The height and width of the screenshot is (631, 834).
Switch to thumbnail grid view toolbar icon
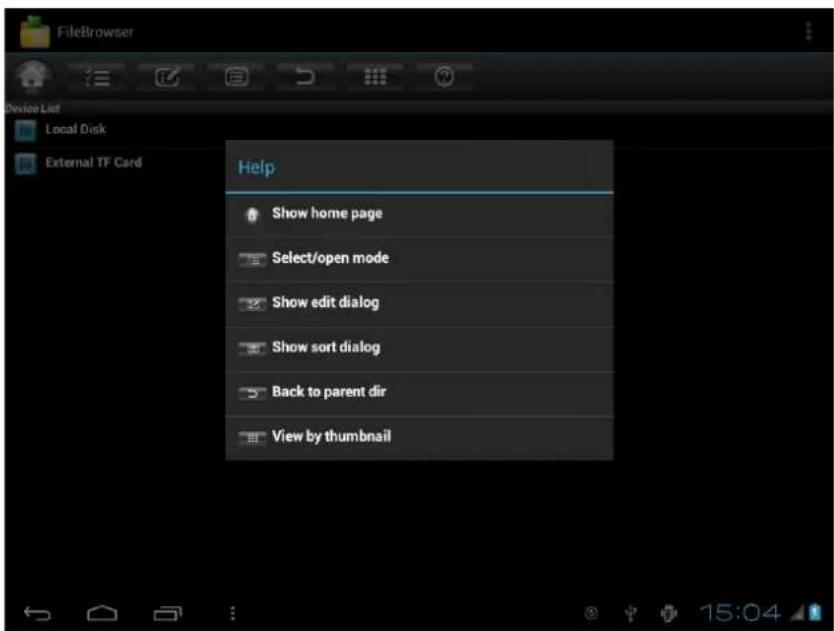click(375, 78)
